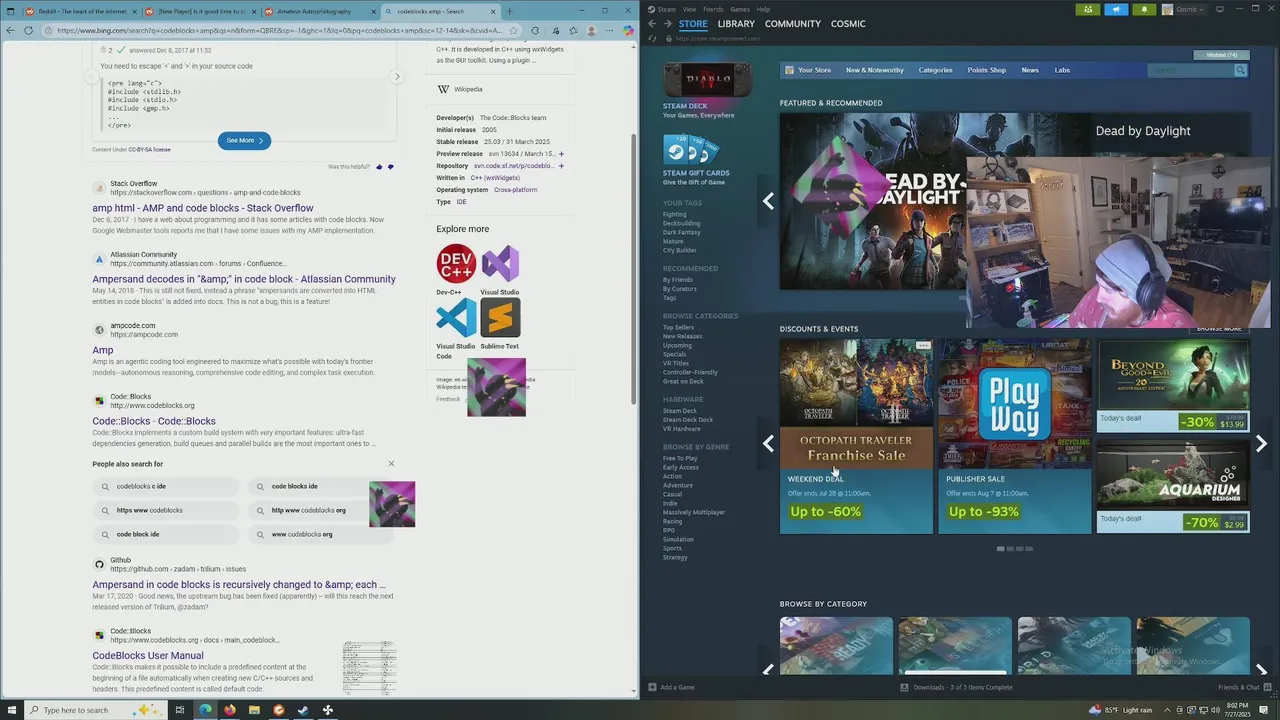Expand Preview release row plus icon
Image resolution: width=1280 pixels, height=720 pixels.
coord(561,154)
